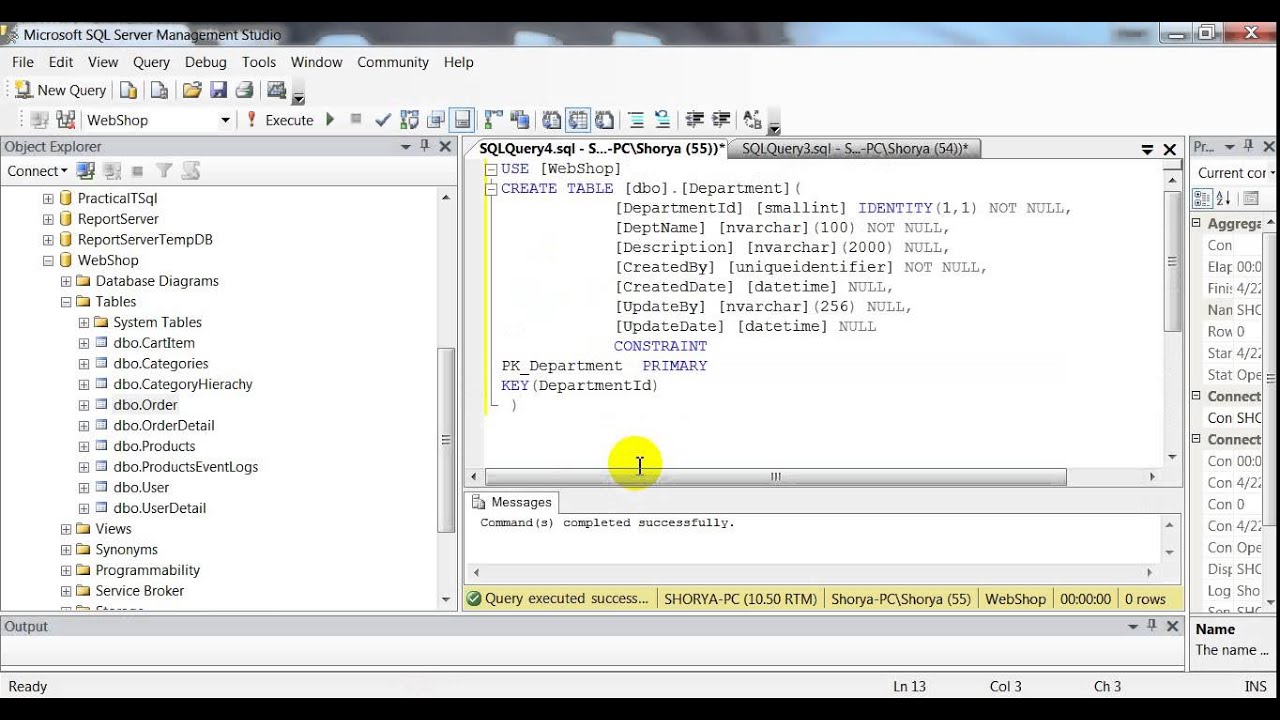Screen dimensions: 1280x720
Task: Click the Analysis Services query icon
Action: pos(159,90)
